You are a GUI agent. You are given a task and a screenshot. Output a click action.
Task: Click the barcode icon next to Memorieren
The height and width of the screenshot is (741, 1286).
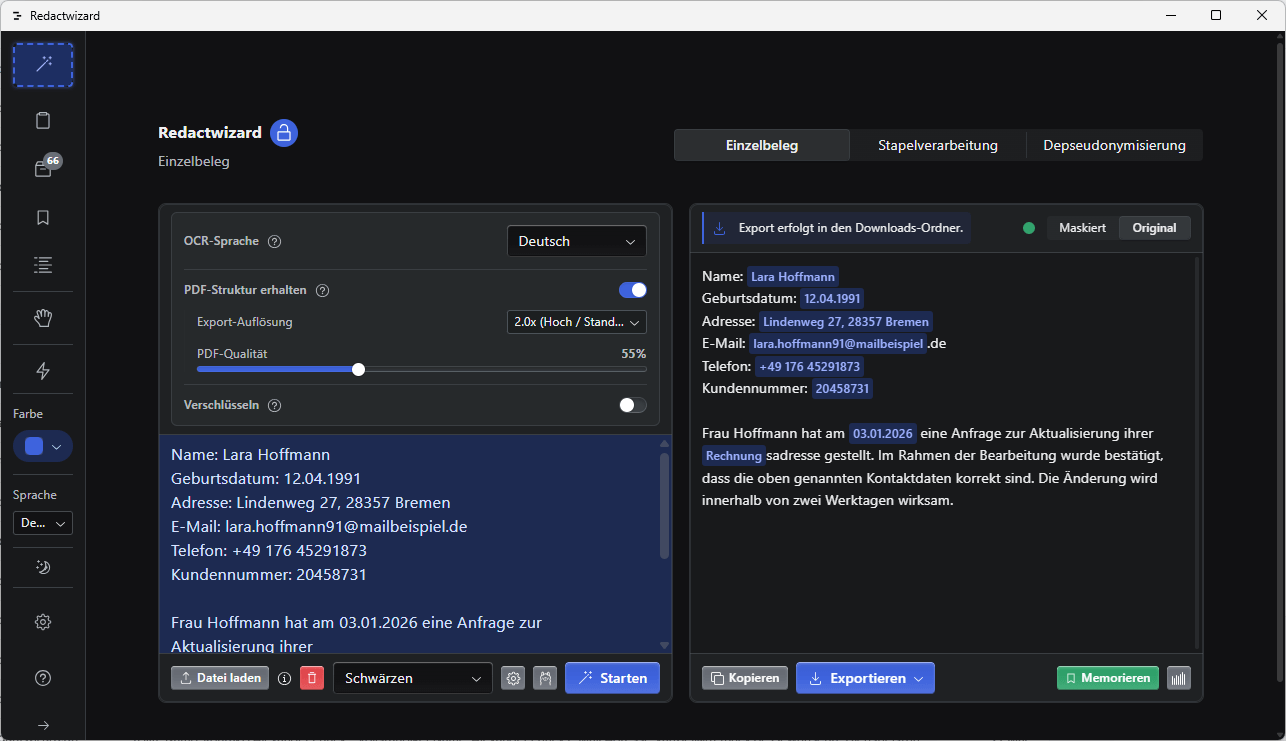click(x=1179, y=678)
